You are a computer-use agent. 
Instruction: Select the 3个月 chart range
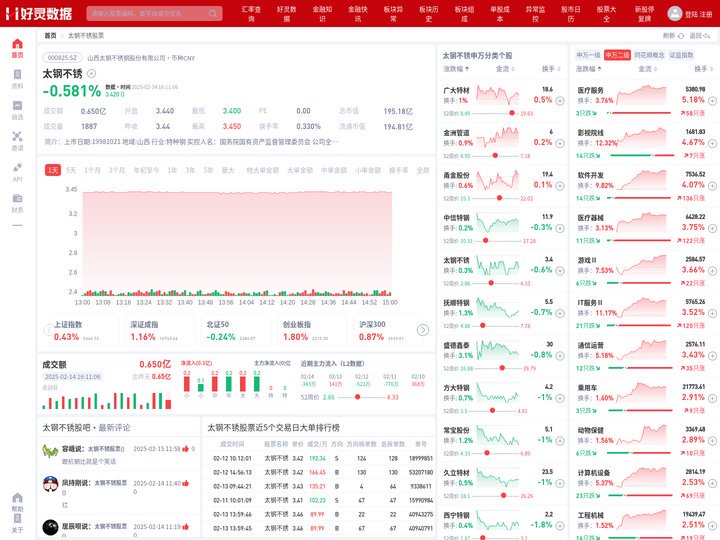point(117,170)
